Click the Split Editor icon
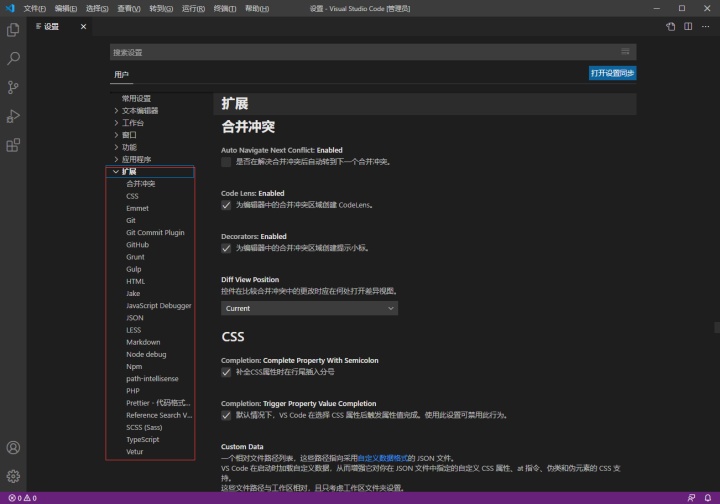Viewport: 720px width, 504px height. [688, 27]
